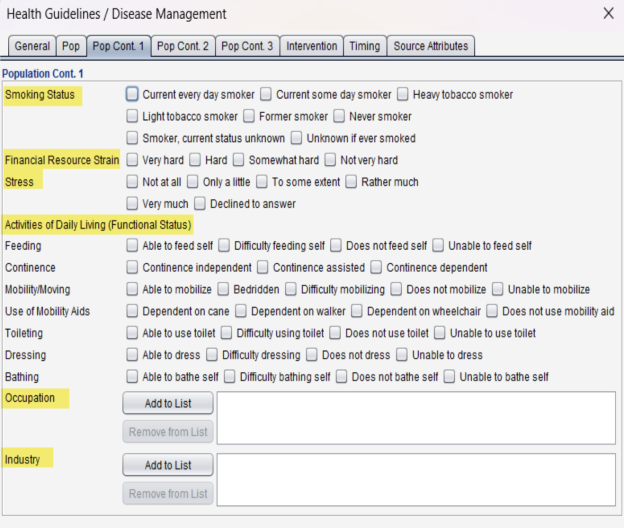Select Very hard financial resource strain
The height and width of the screenshot is (528, 624).
[132, 161]
